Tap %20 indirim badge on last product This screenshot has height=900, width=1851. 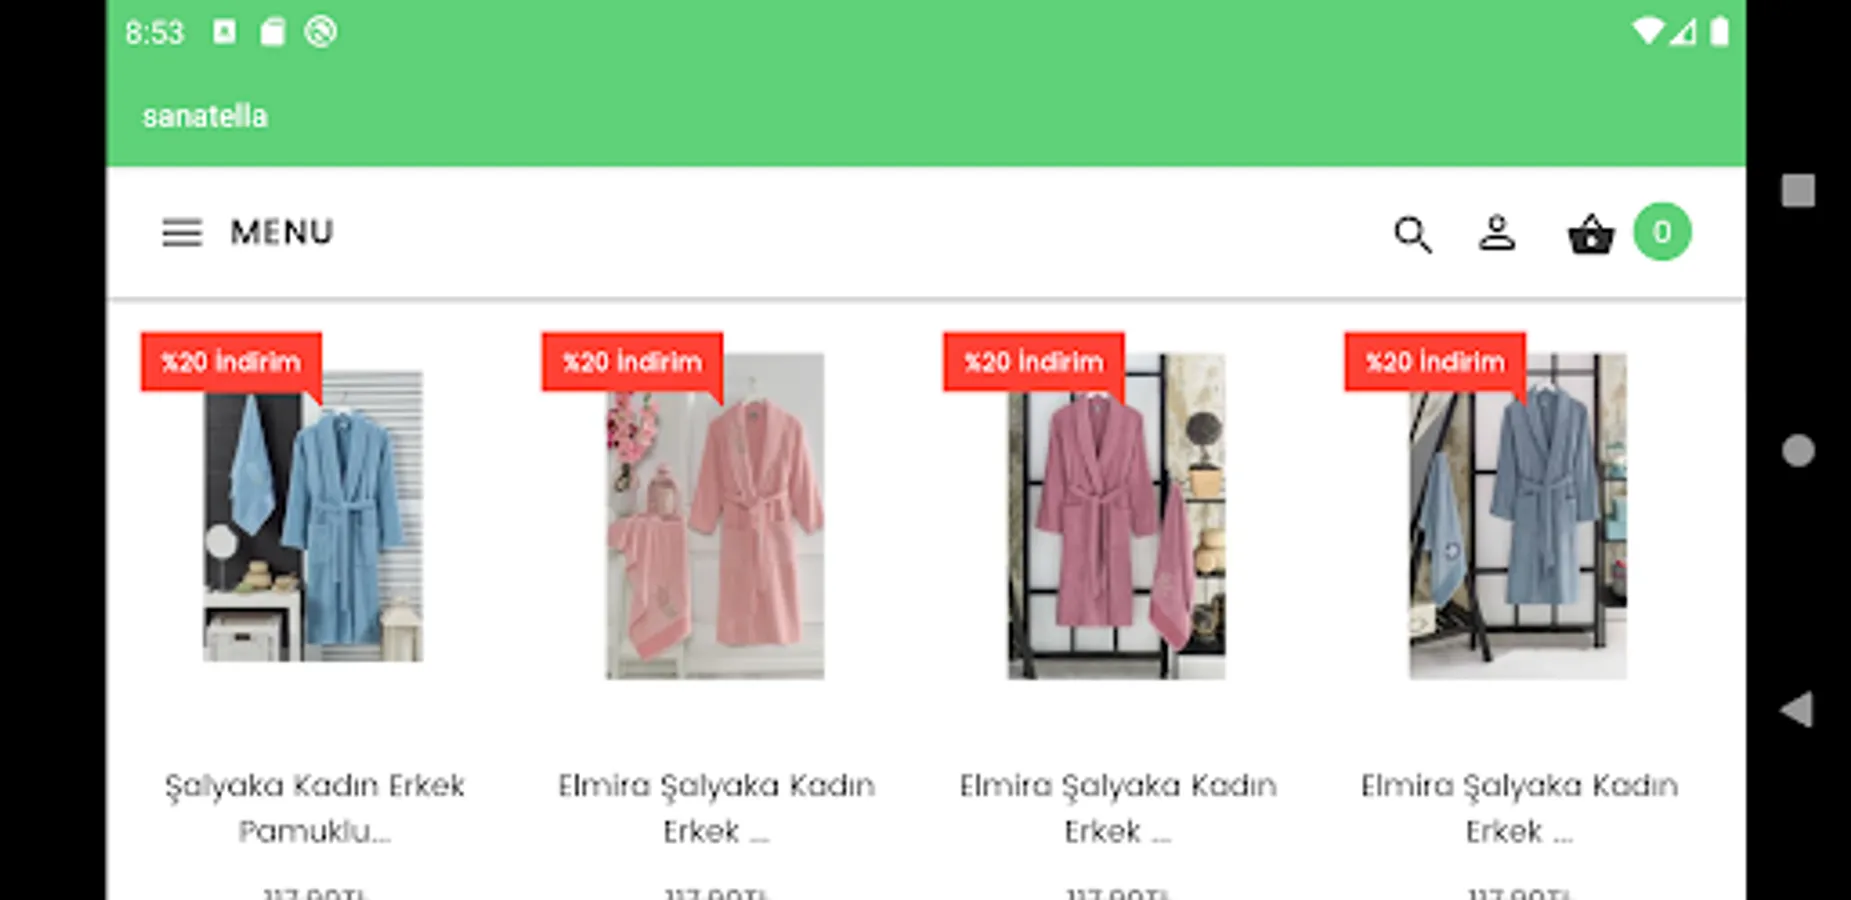1435,362
